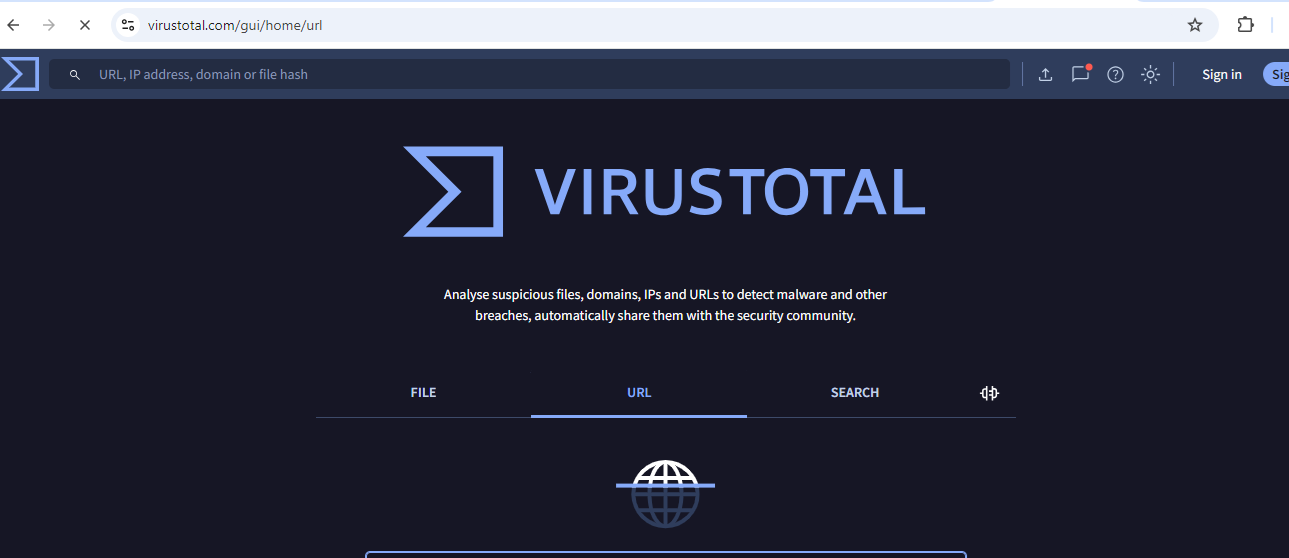Open the notifications chat bubble icon
This screenshot has width=1289, height=558.
coord(1080,74)
